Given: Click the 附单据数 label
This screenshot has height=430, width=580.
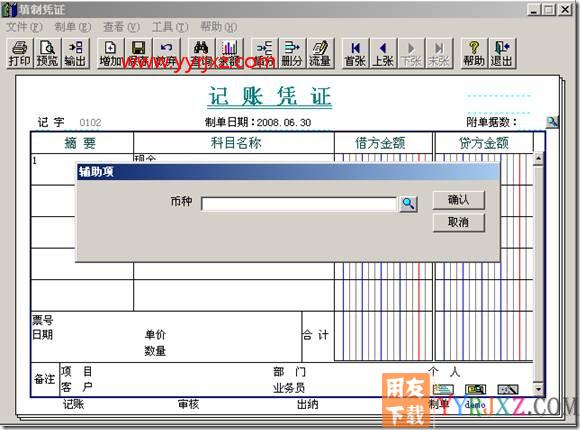Looking at the screenshot, I should 492,122.
